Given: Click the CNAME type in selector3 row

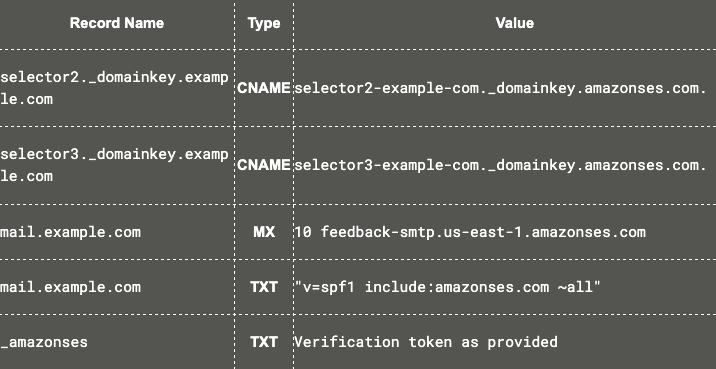Looking at the screenshot, I should coord(264,165).
